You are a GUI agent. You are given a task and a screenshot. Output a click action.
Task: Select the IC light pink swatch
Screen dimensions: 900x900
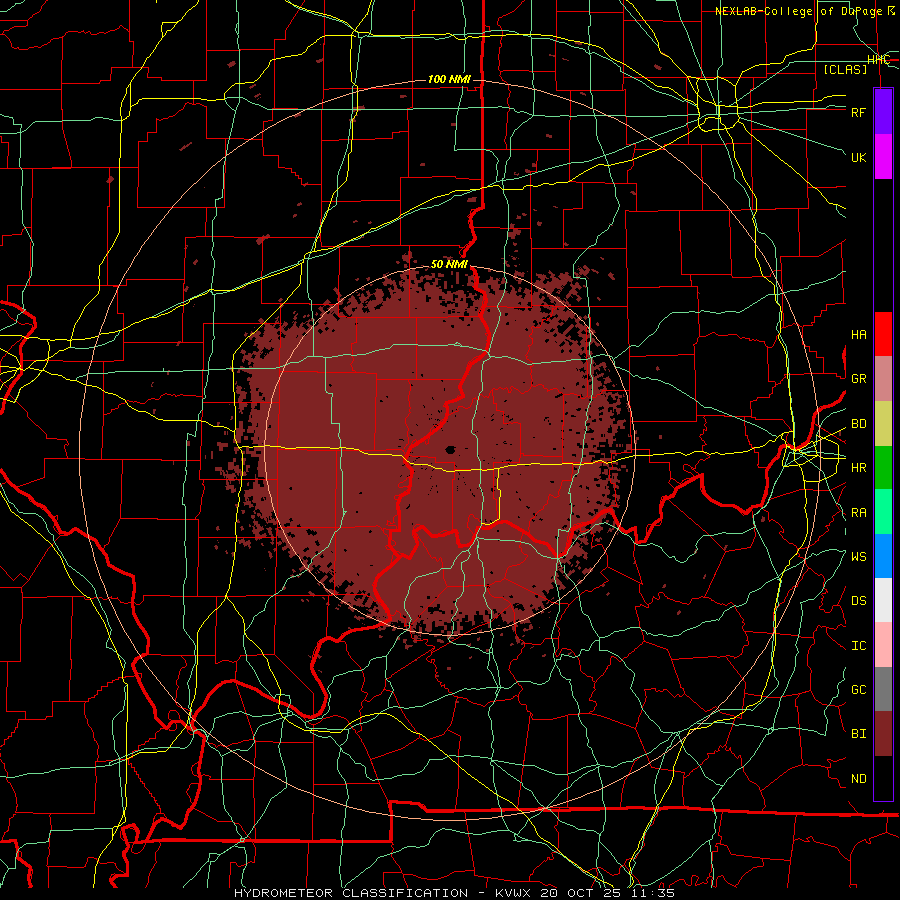click(883, 645)
